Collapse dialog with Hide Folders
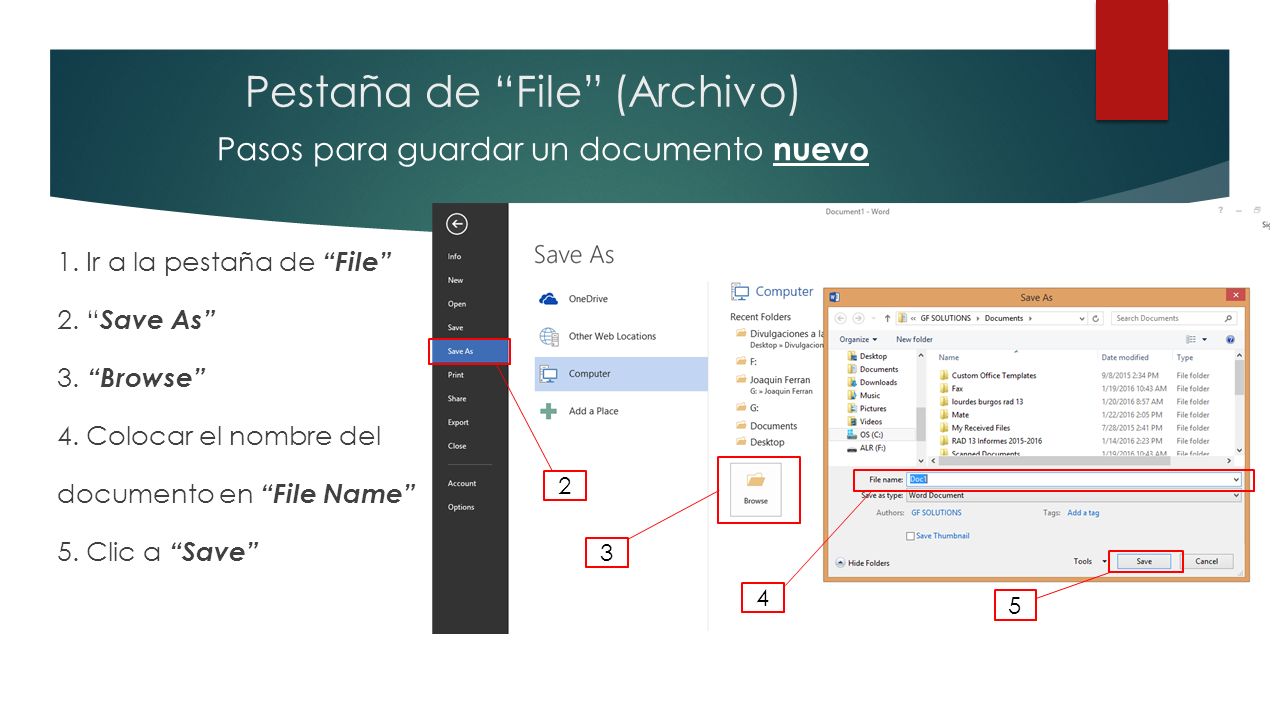 [862, 563]
